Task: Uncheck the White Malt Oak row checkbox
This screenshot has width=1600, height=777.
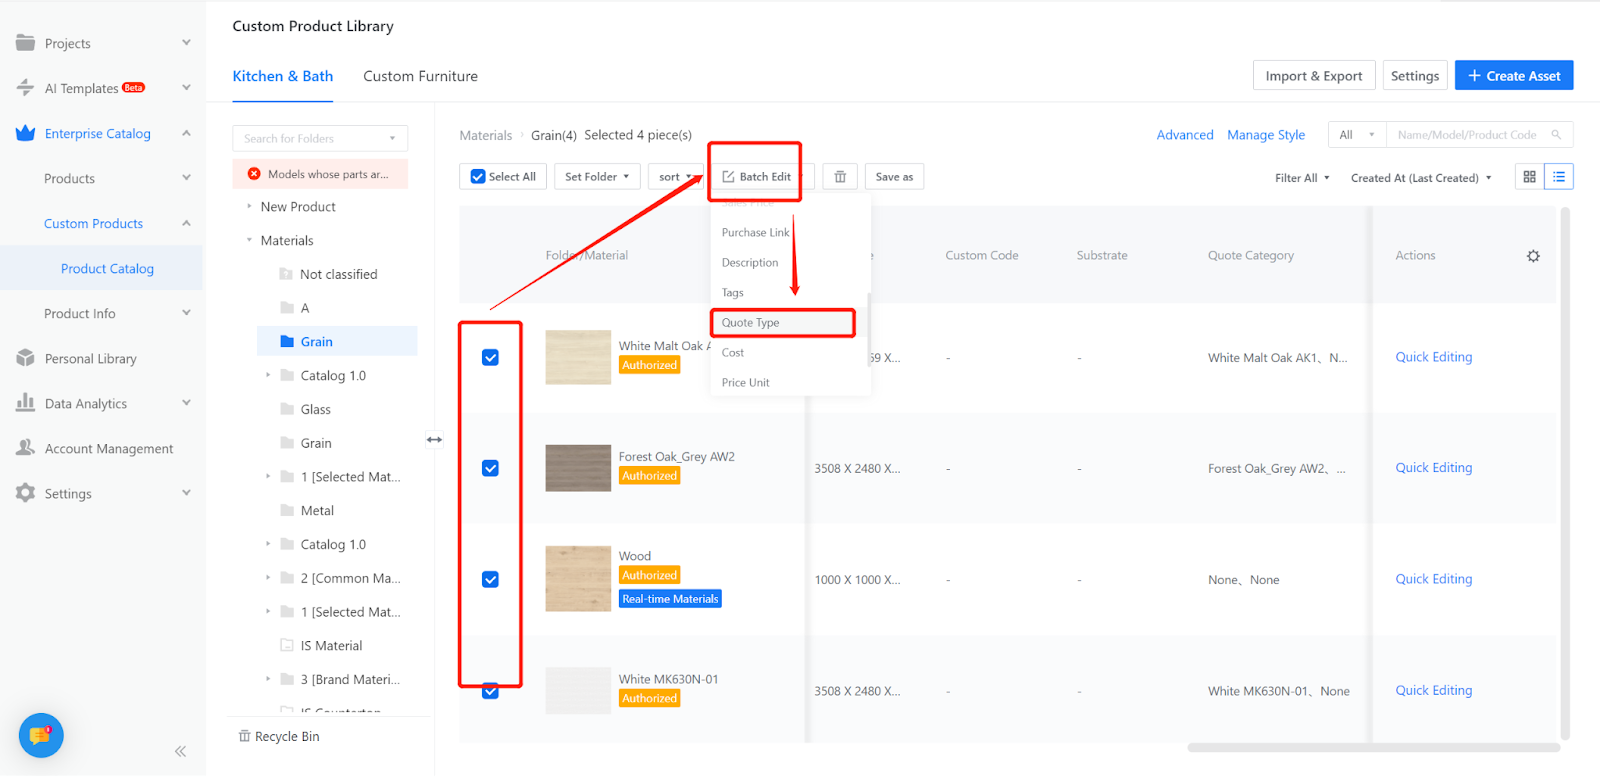Action: click(x=490, y=358)
